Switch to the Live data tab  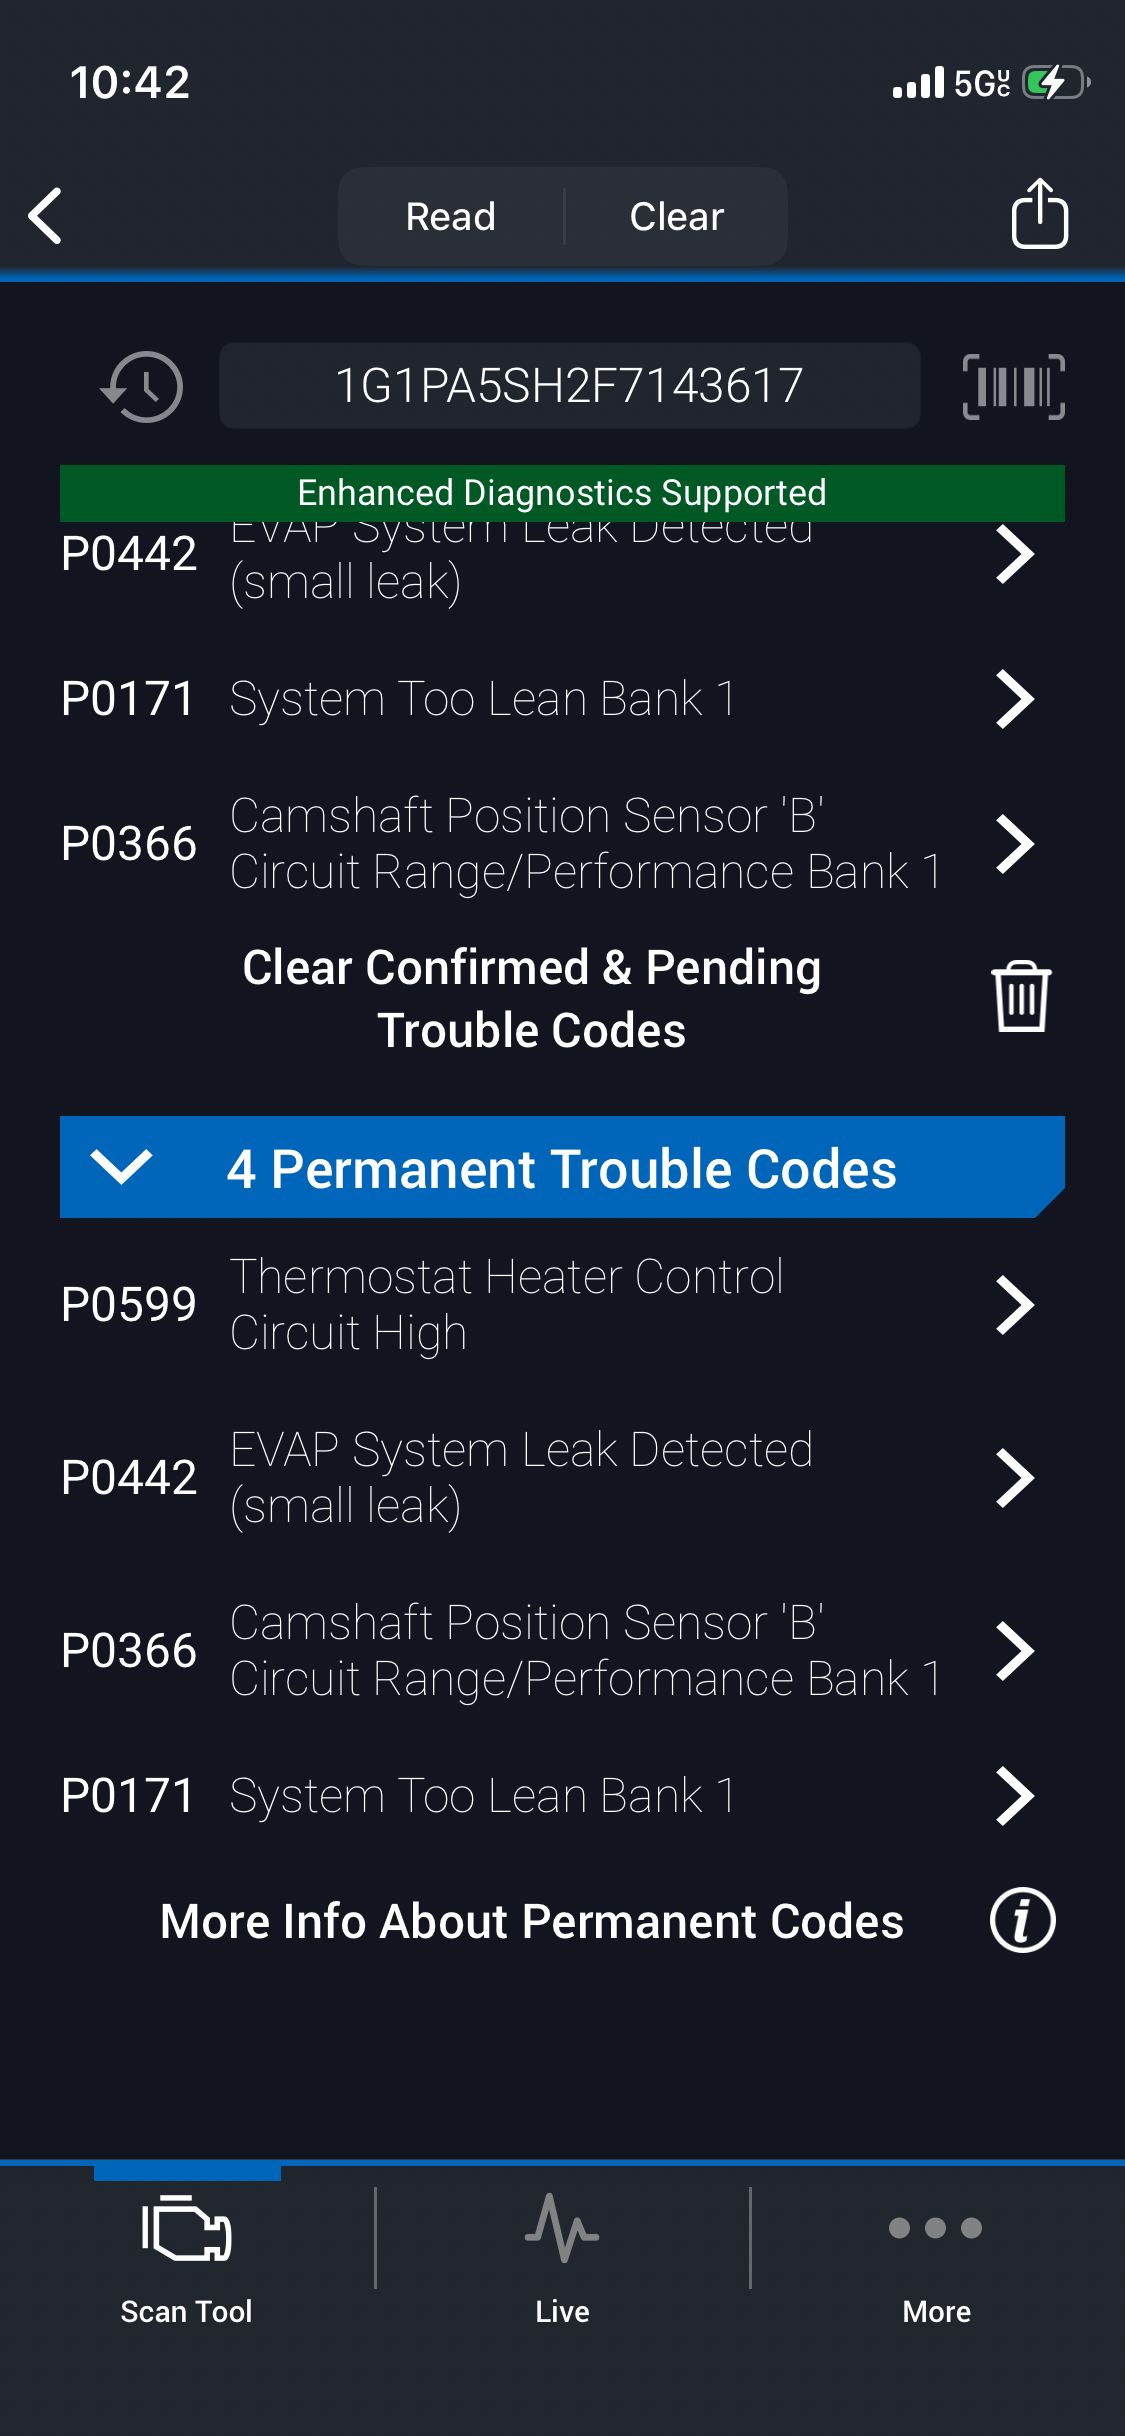click(x=562, y=2250)
